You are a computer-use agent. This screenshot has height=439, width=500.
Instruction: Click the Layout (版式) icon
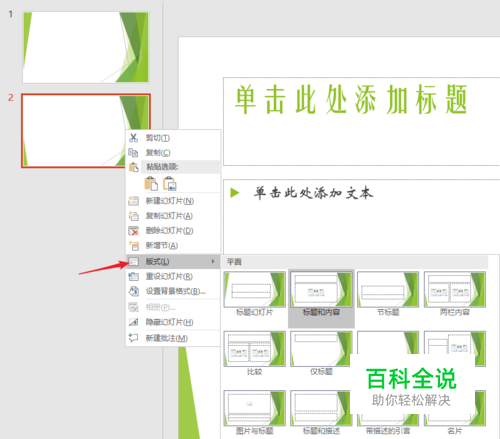click(x=133, y=262)
